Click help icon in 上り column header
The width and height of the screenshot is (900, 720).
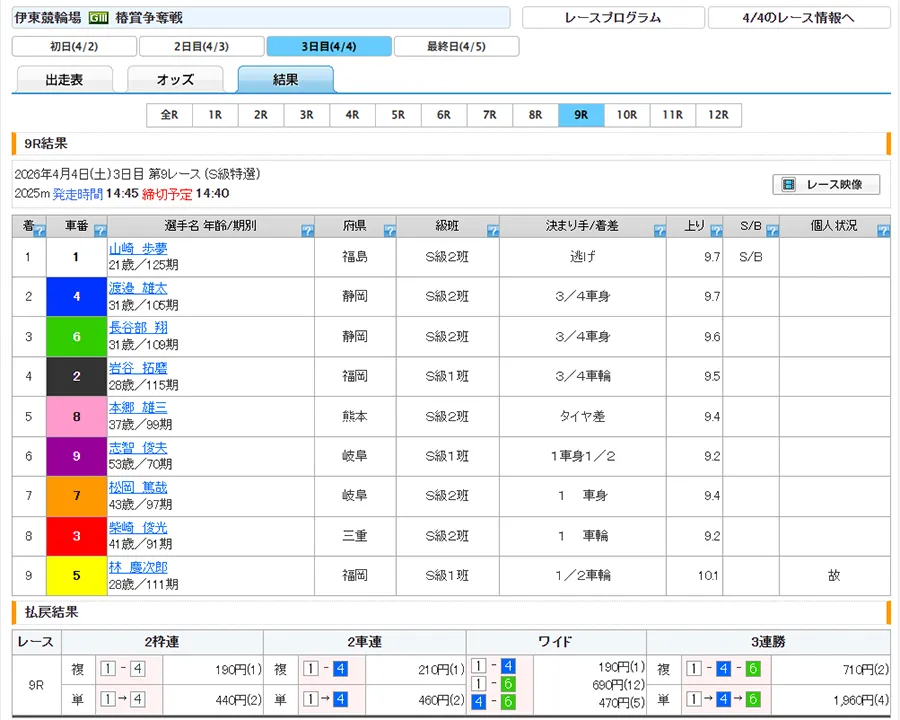715,231
